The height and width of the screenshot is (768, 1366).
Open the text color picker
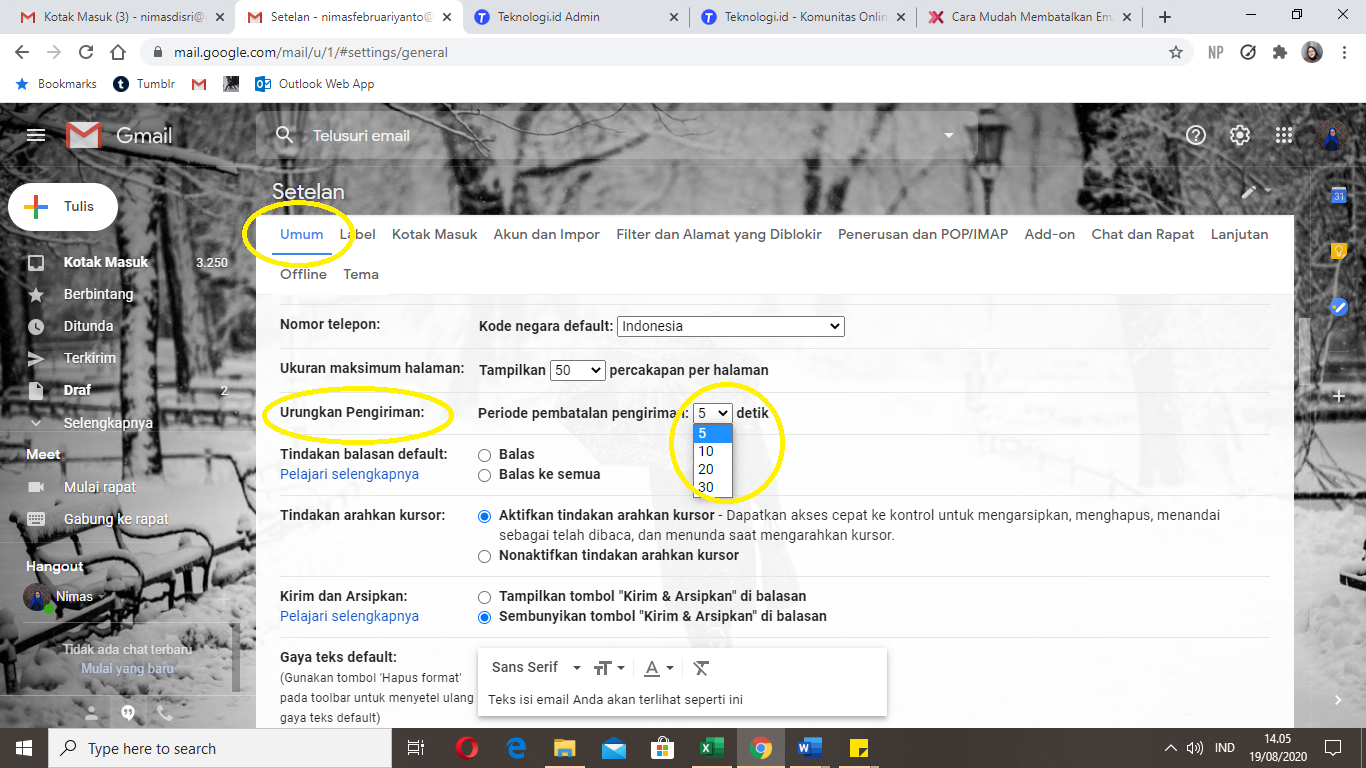pyautogui.click(x=657, y=668)
